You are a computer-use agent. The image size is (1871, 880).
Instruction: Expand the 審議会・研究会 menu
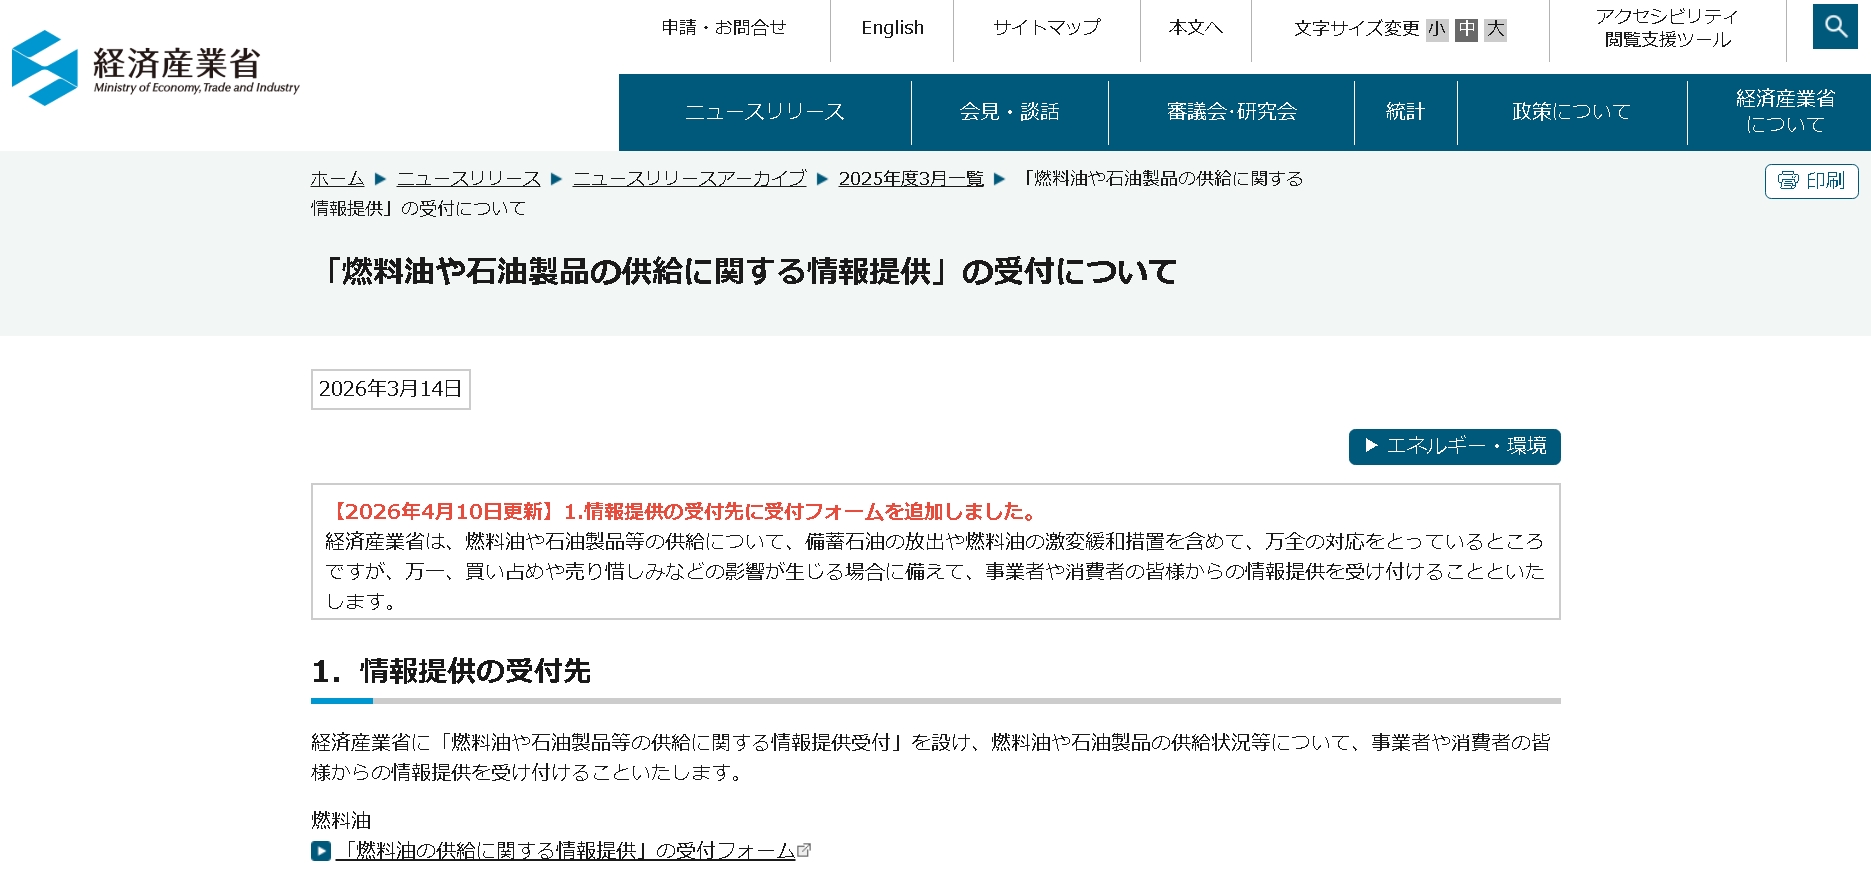point(1231,112)
